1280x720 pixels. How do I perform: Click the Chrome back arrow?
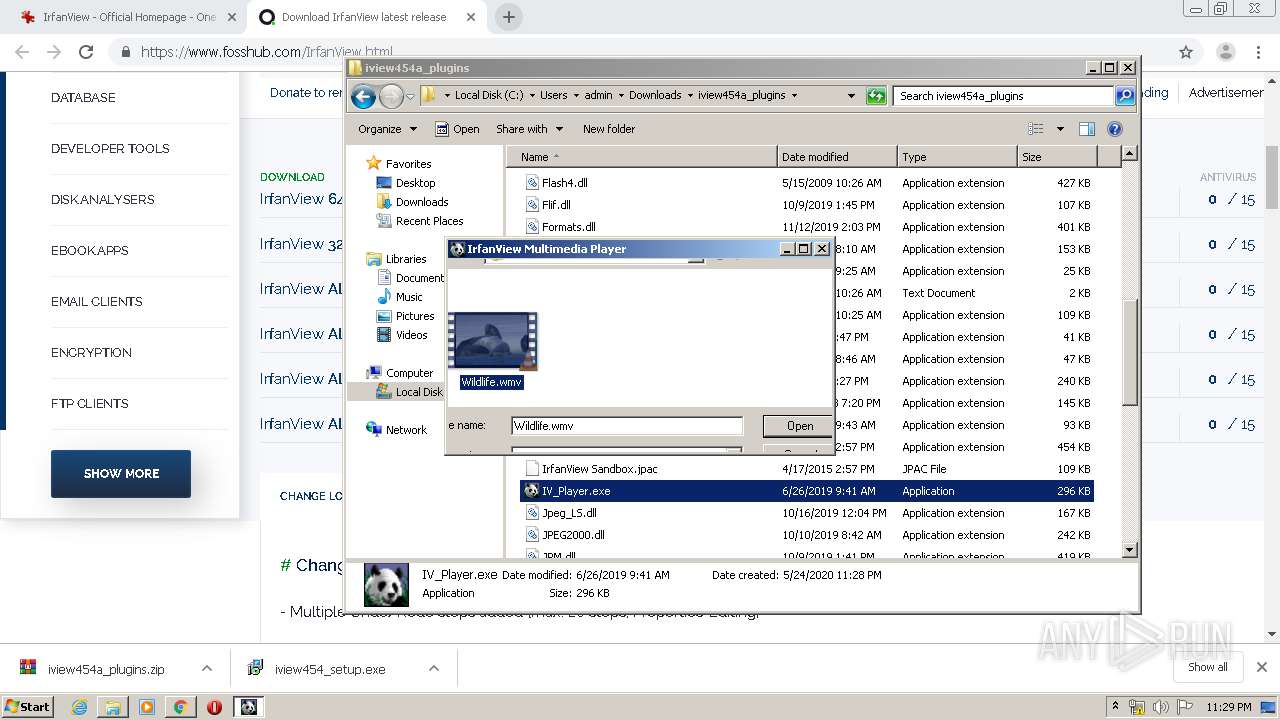pos(22,52)
